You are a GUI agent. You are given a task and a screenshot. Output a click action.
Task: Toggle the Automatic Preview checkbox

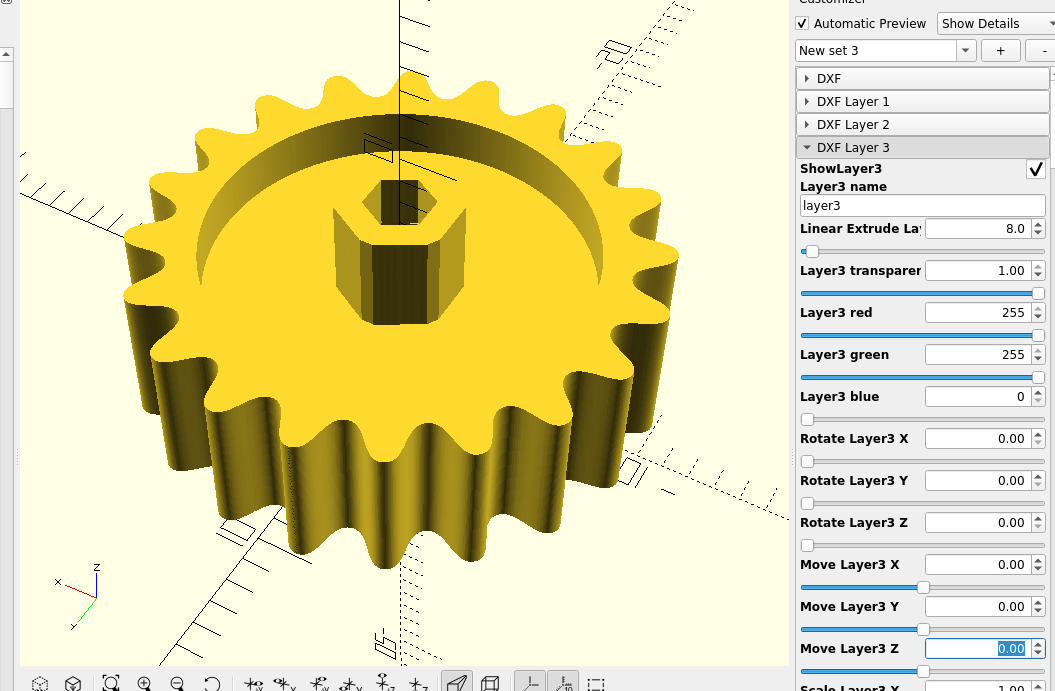(802, 24)
